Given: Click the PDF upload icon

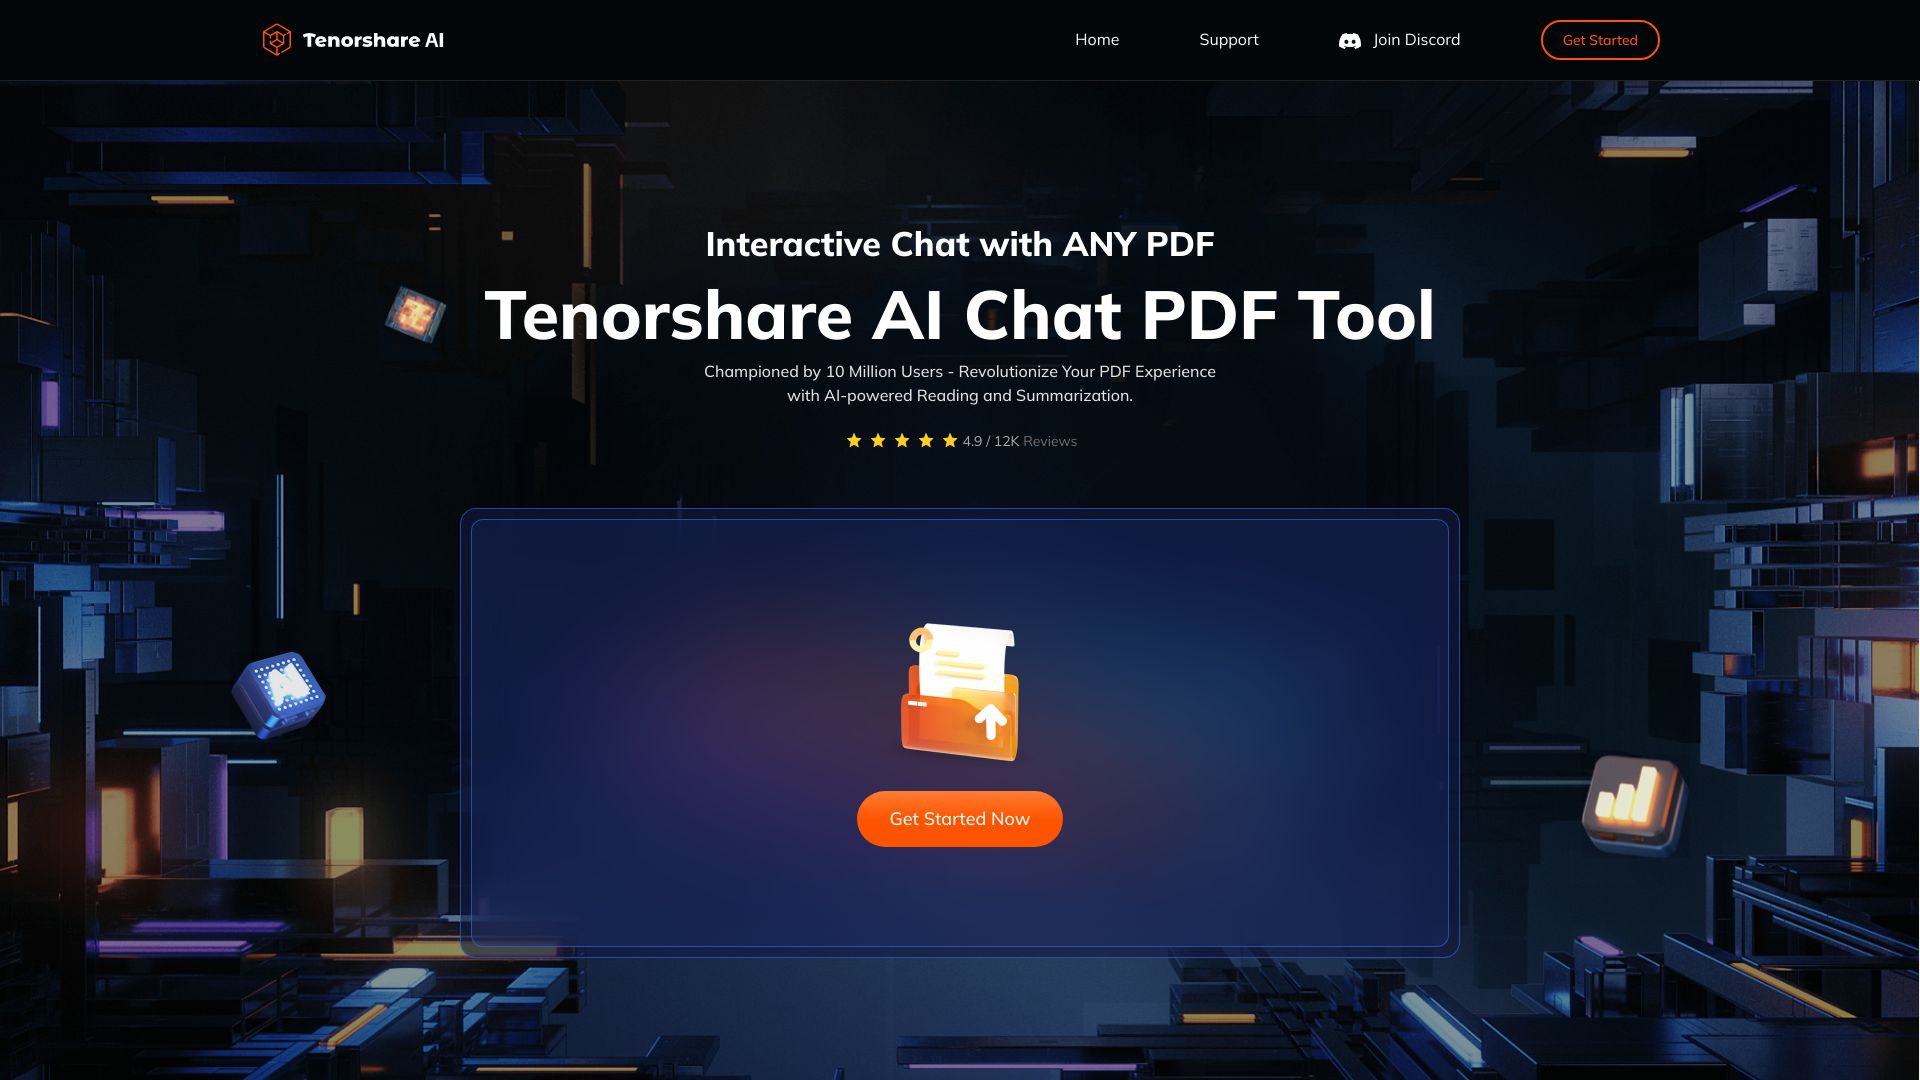Looking at the screenshot, I should (x=960, y=690).
